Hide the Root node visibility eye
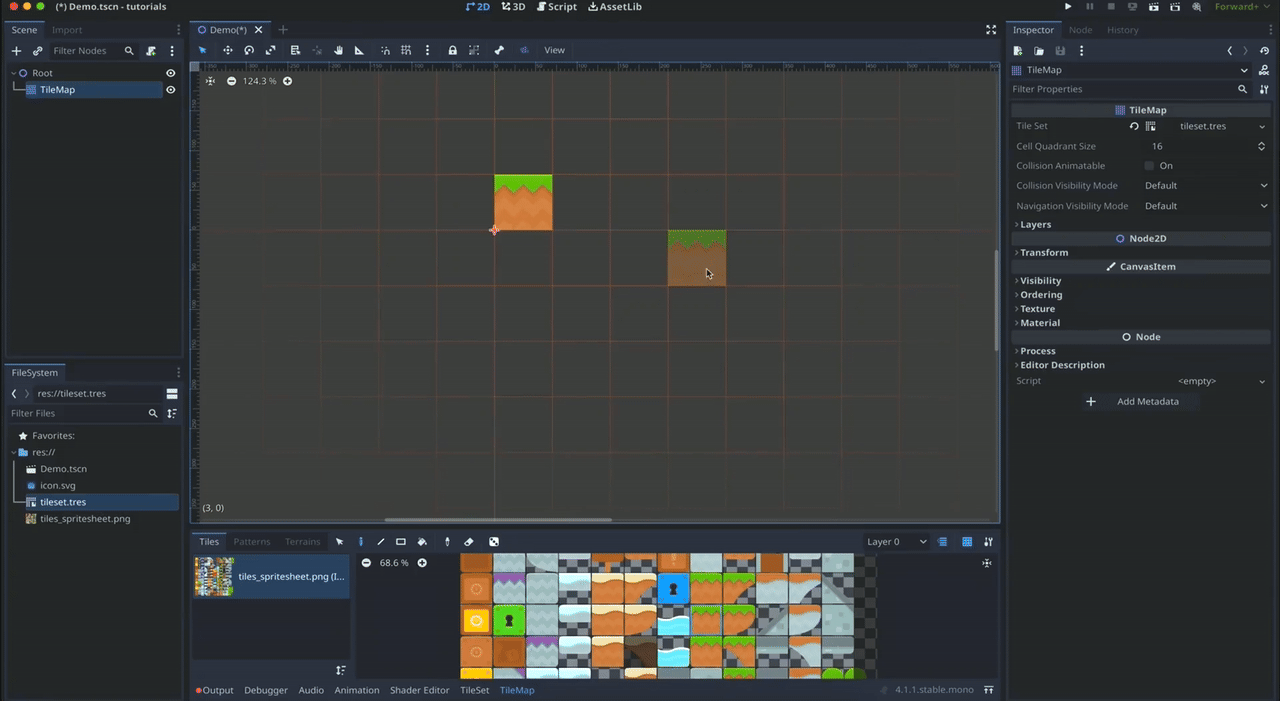 170,73
